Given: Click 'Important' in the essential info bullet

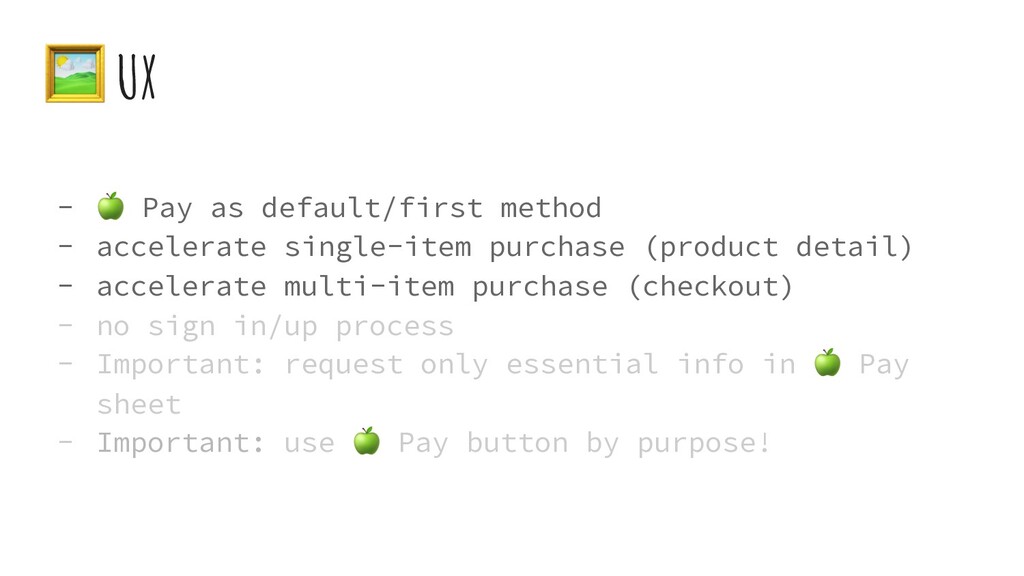Looking at the screenshot, I should point(181,365).
